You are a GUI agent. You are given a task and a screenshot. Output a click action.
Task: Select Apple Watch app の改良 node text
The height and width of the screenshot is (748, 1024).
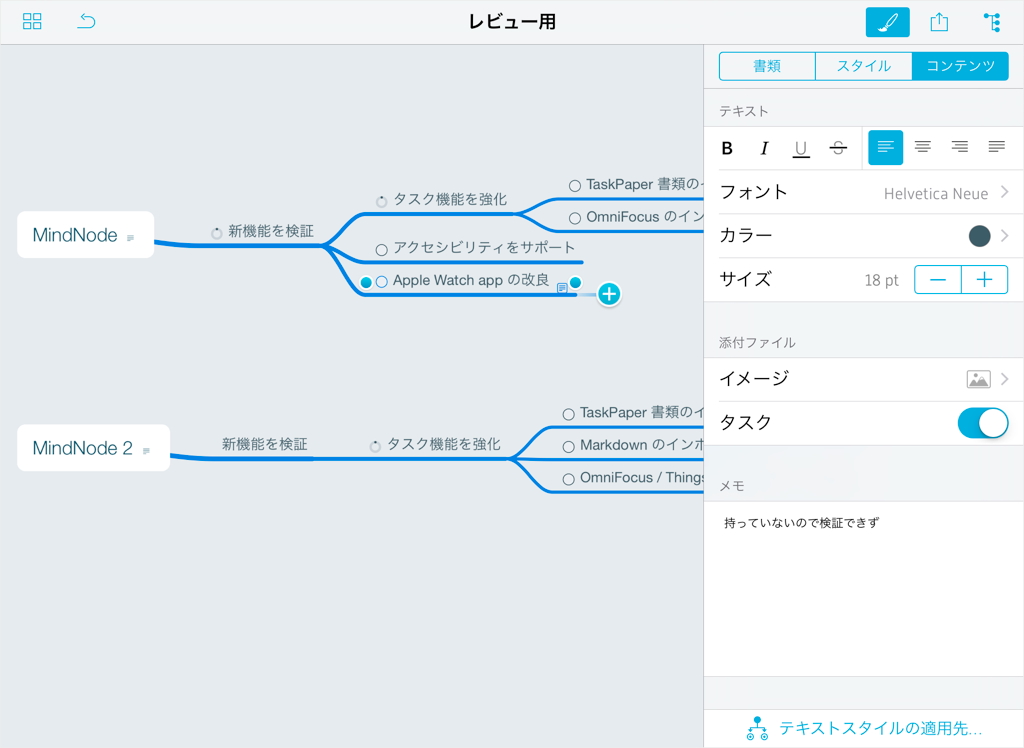point(471,280)
